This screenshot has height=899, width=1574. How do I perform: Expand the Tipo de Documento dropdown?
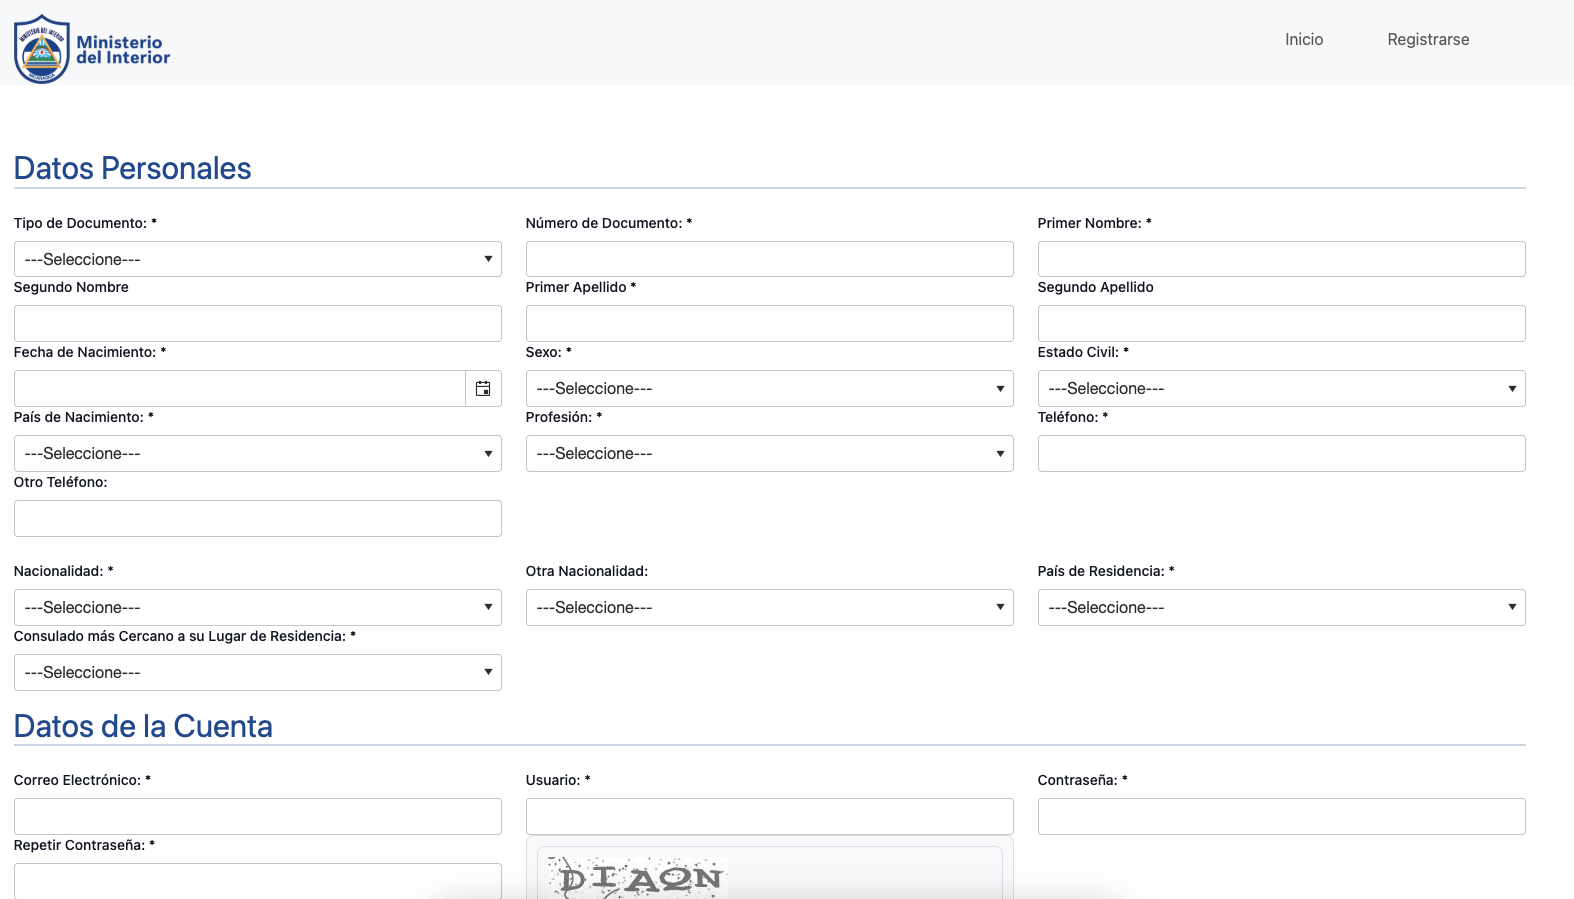tap(258, 259)
